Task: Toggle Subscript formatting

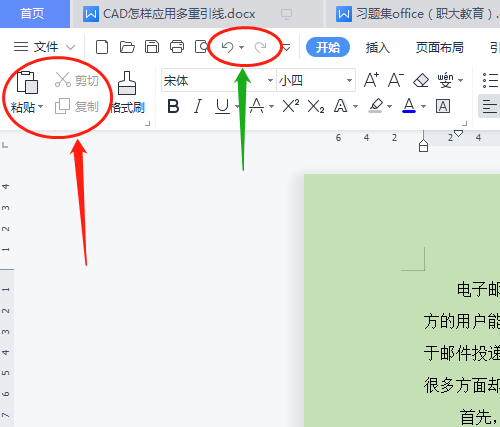Action: click(316, 107)
